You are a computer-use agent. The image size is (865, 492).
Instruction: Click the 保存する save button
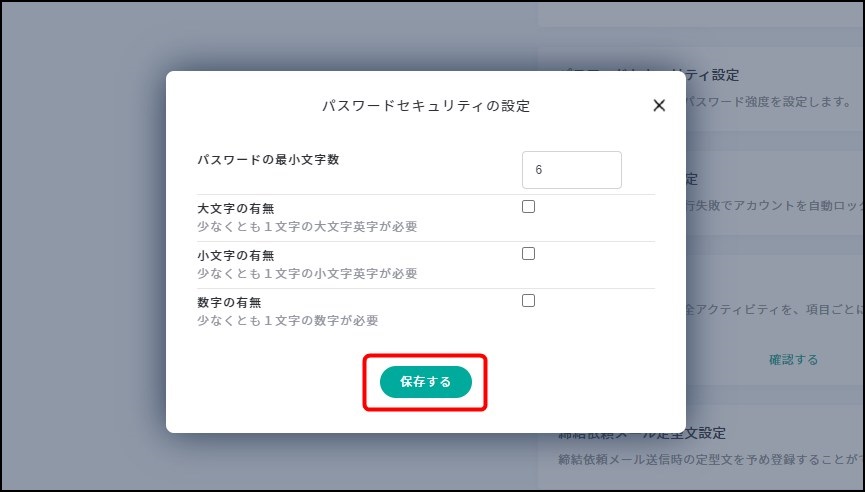[425, 382]
